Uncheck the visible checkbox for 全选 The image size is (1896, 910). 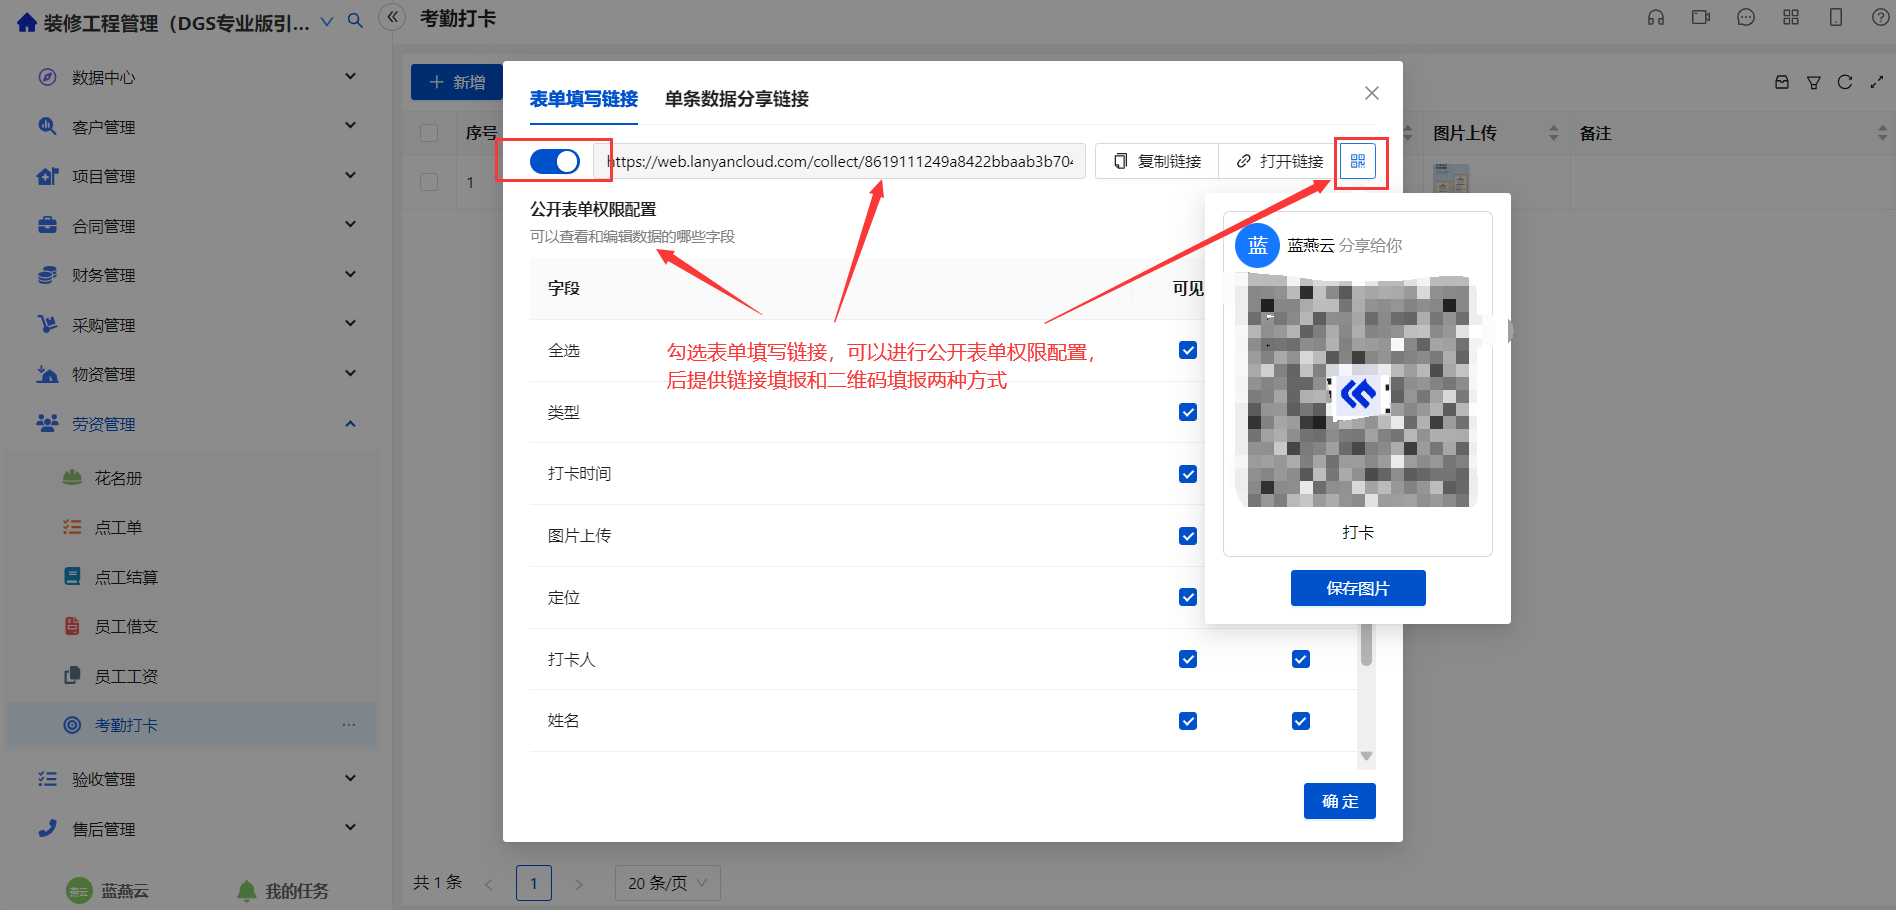(1188, 350)
